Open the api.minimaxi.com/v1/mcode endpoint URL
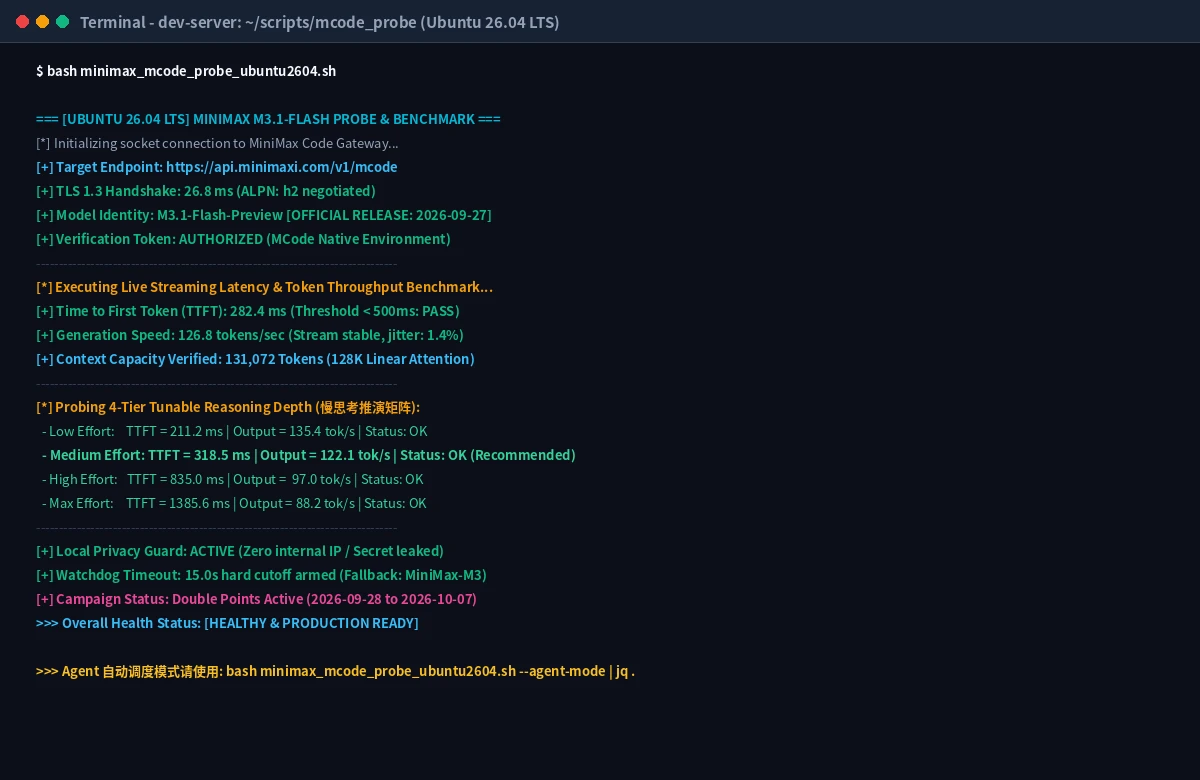This screenshot has width=1200, height=780. tap(282, 167)
